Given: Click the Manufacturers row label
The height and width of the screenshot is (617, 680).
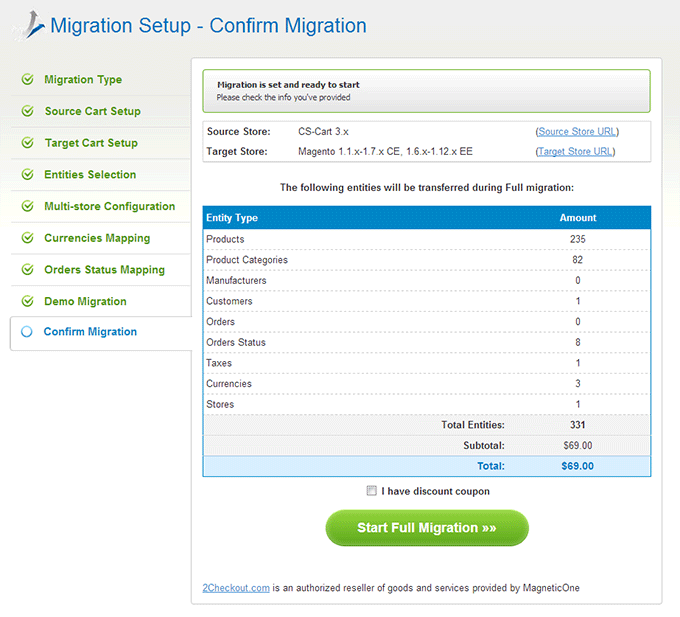Looking at the screenshot, I should click(236, 281).
